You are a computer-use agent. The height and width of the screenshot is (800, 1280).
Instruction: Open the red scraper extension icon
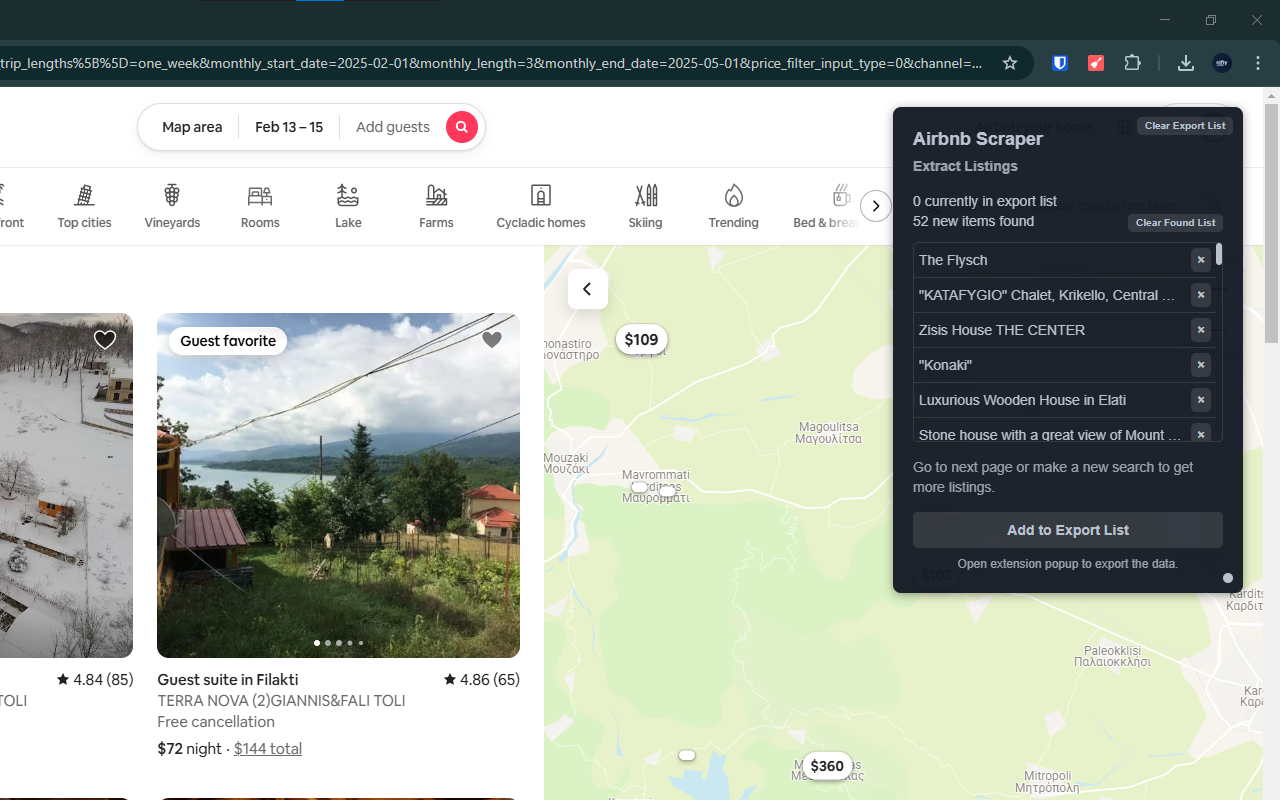click(1096, 63)
